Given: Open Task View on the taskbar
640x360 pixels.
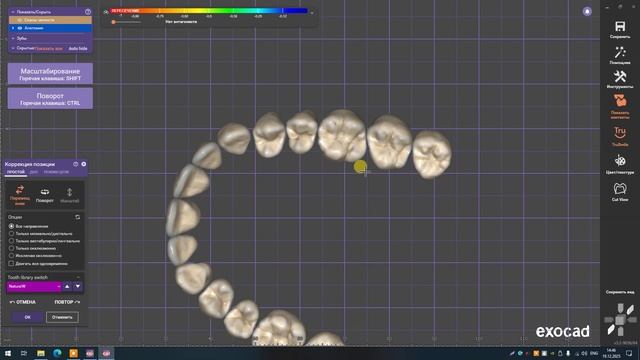Looking at the screenshot, I should (24, 353).
